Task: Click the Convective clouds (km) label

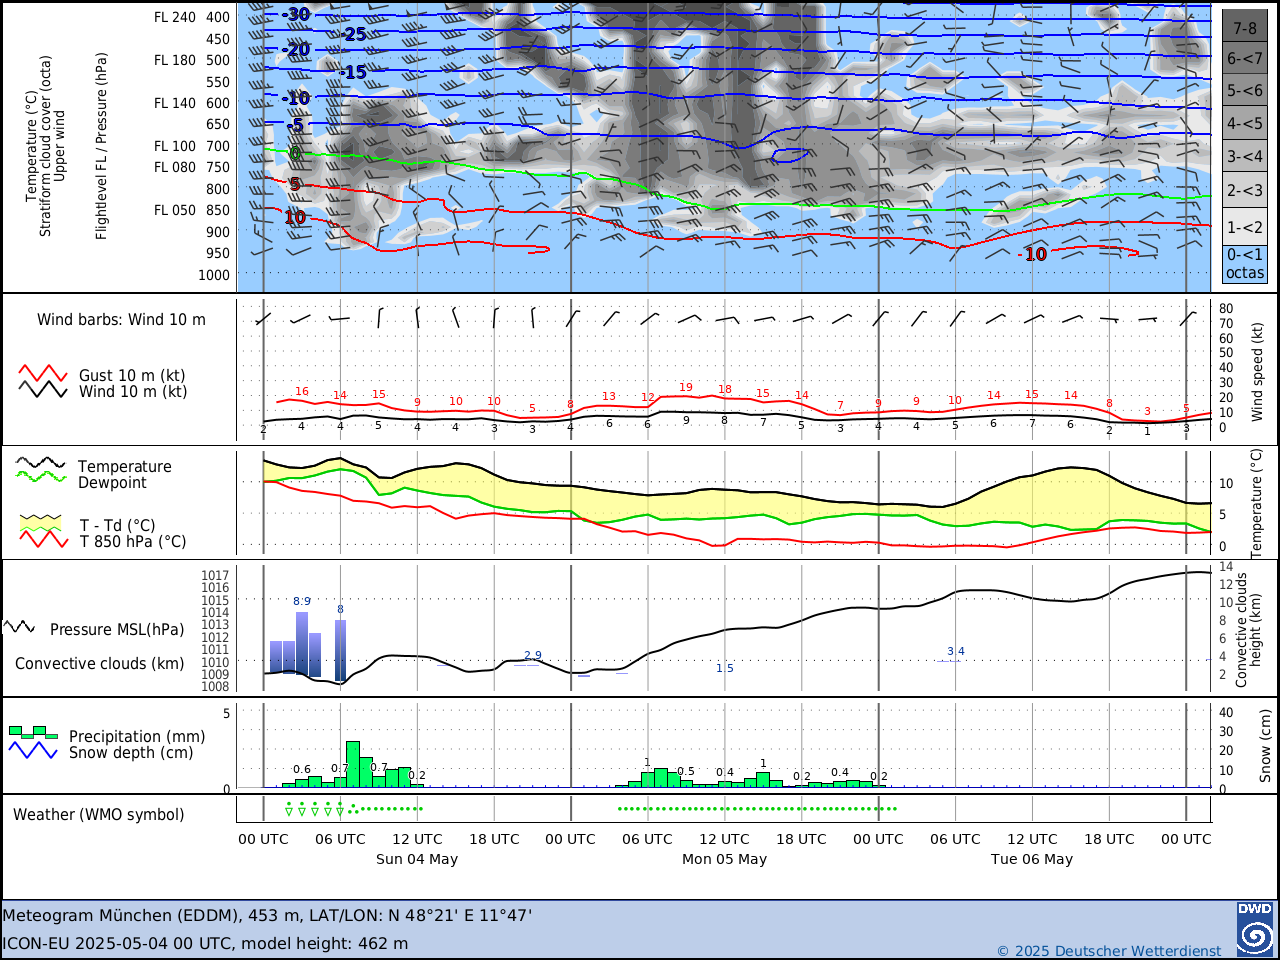Action: [x=100, y=664]
